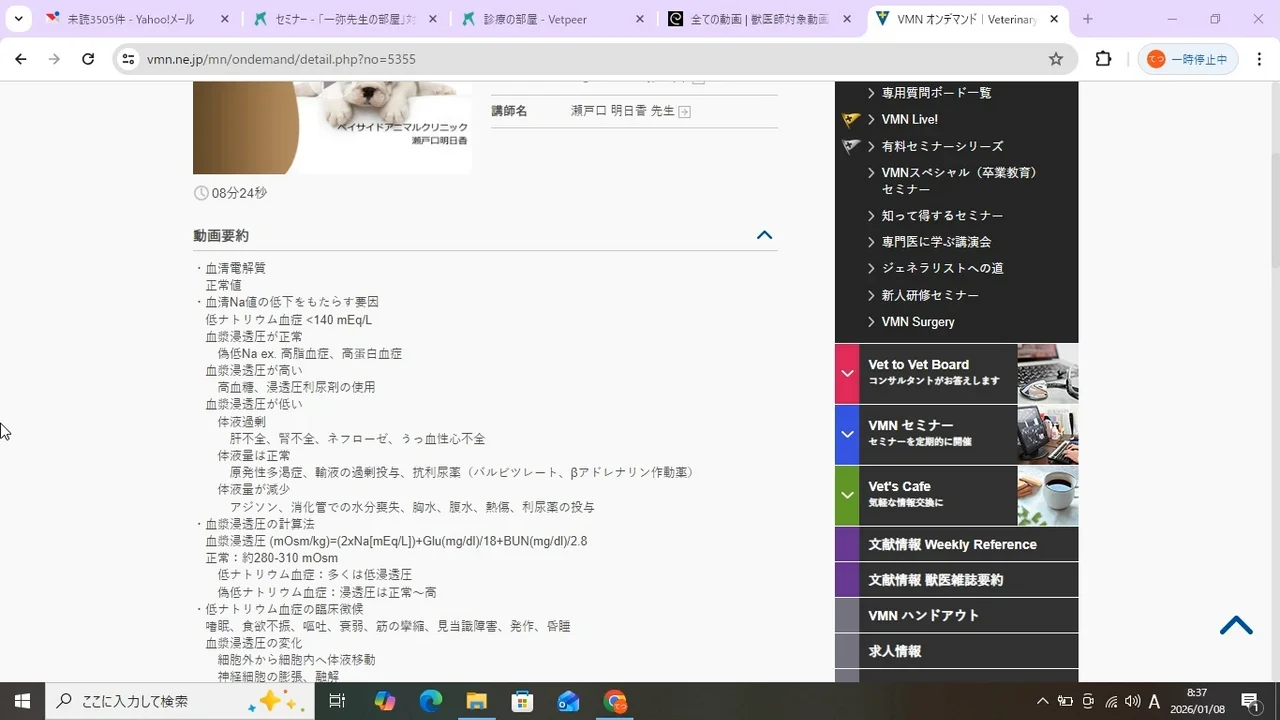
Task: Switch to the Yahoo!メール tab
Action: coord(130,19)
